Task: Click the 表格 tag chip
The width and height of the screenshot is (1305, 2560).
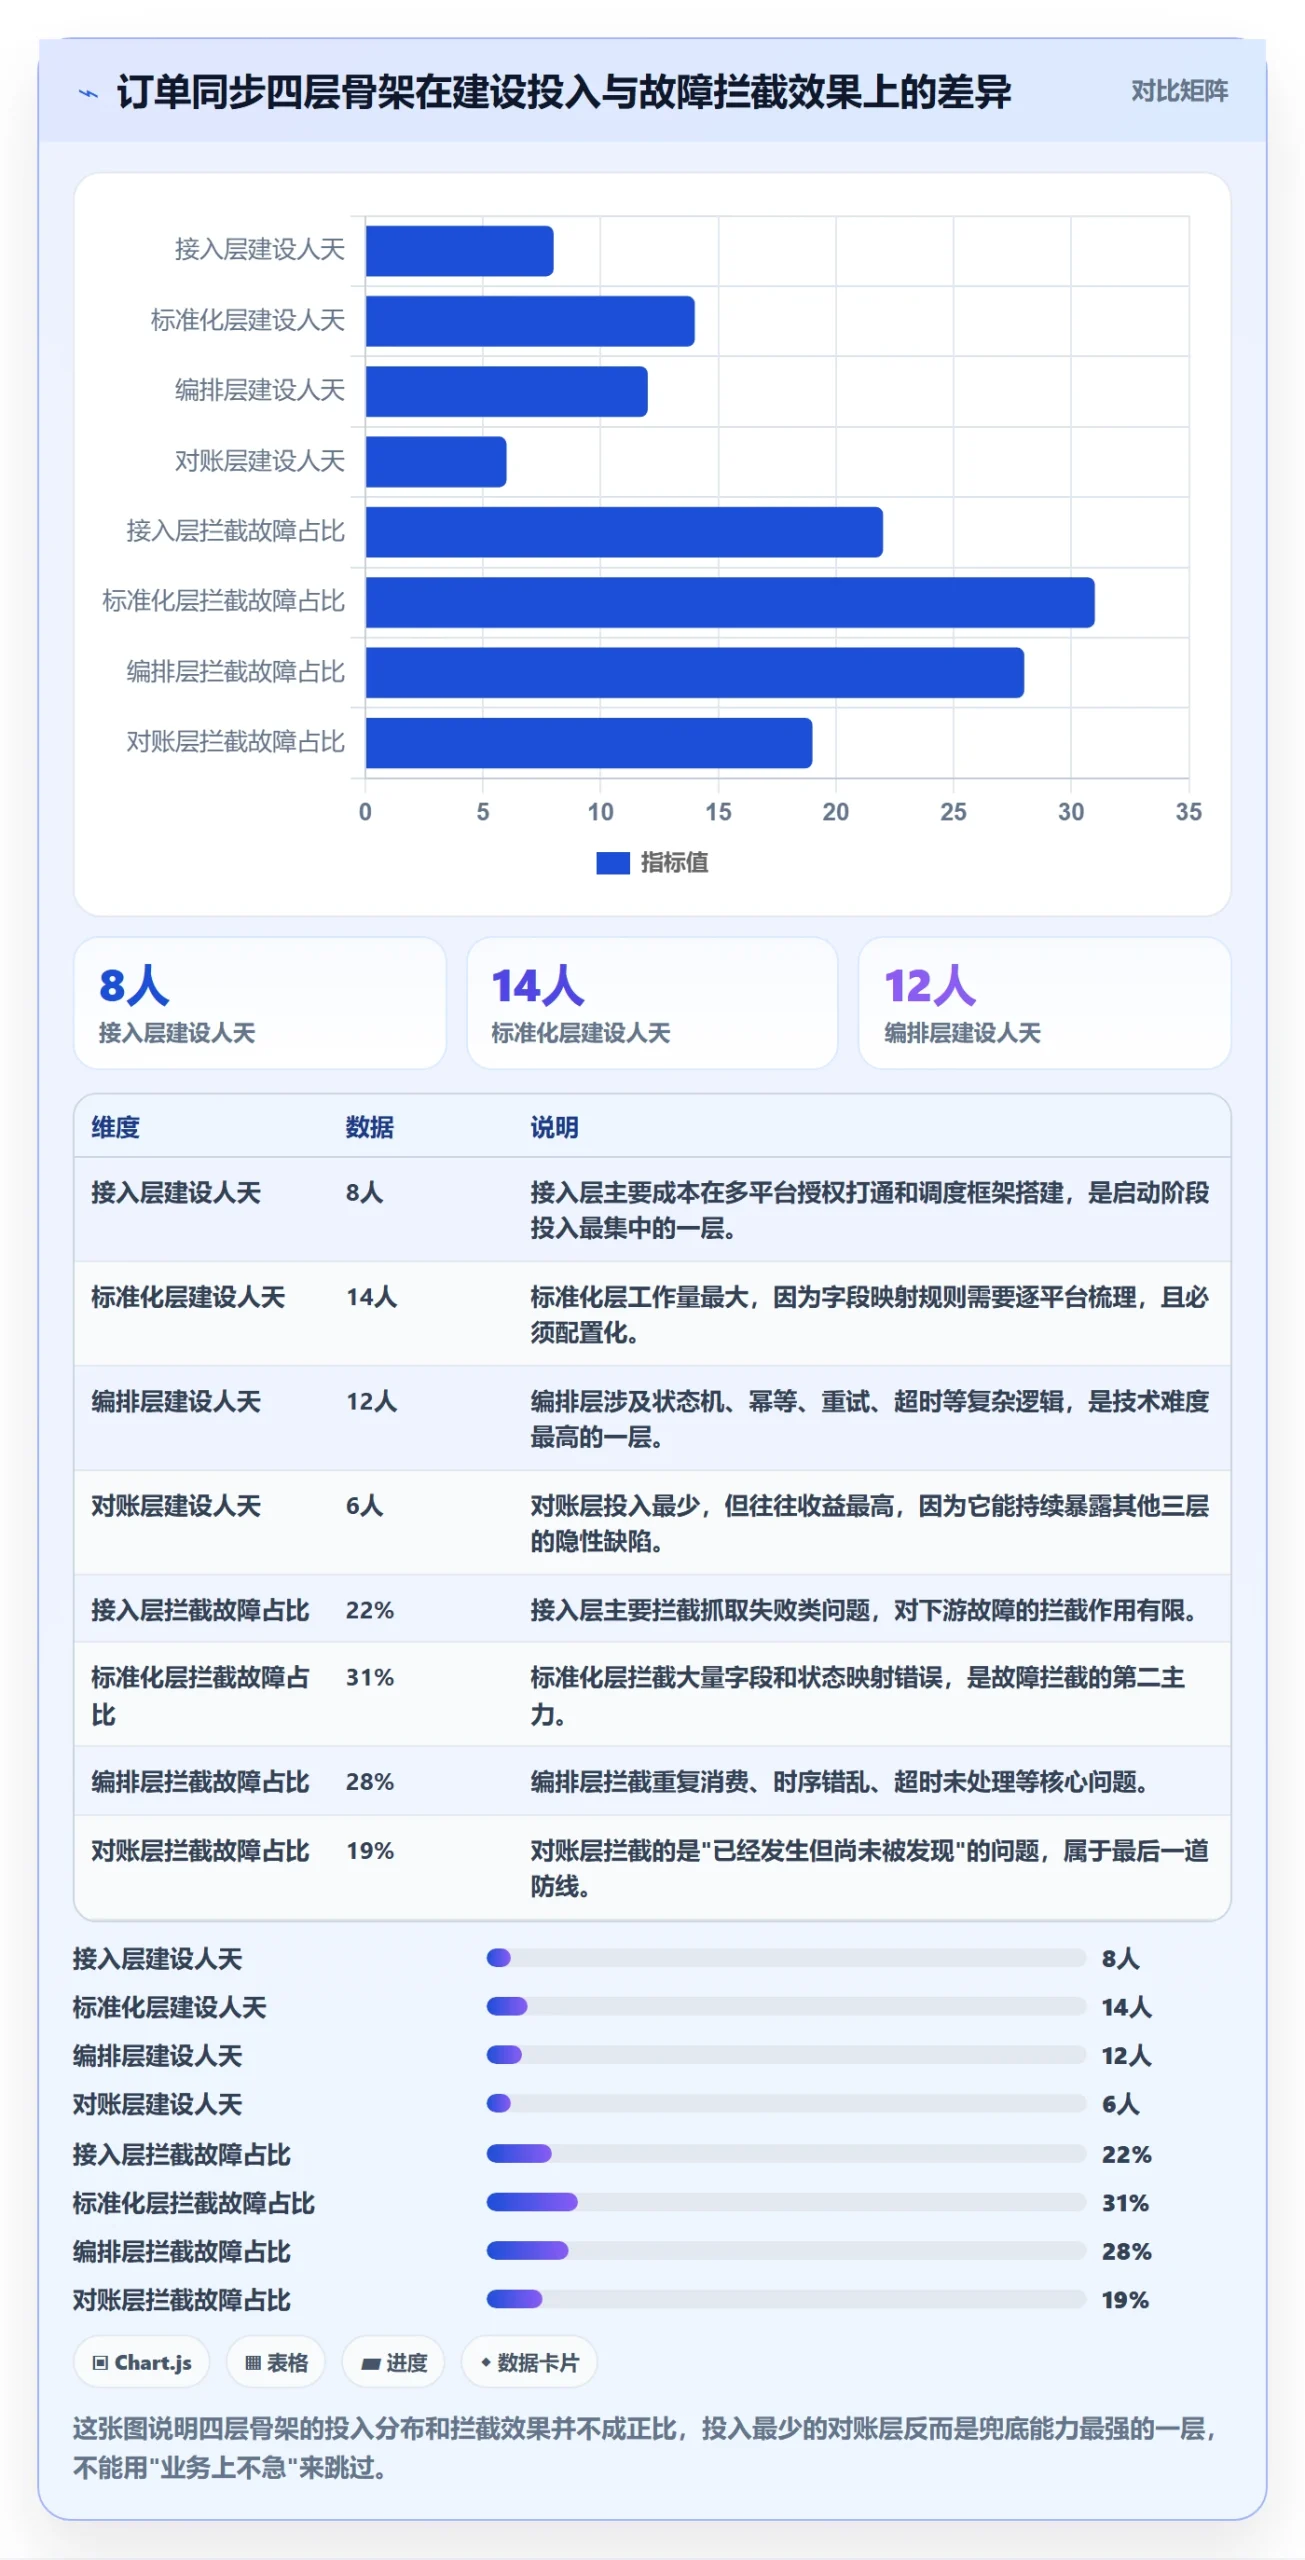Action: coord(276,2362)
